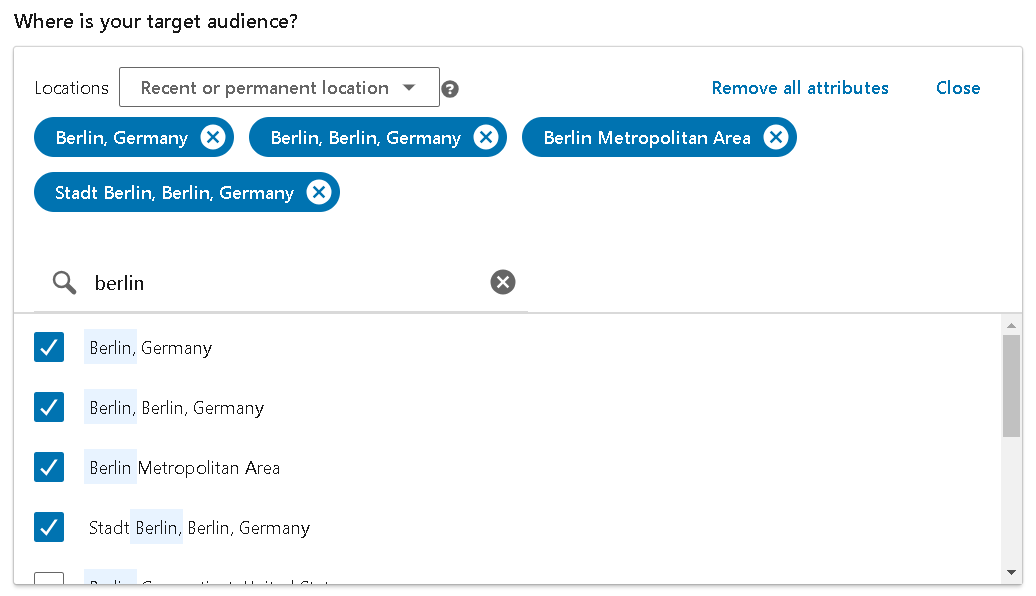
Task: Click the Locations help question mark icon
Action: [x=451, y=89]
